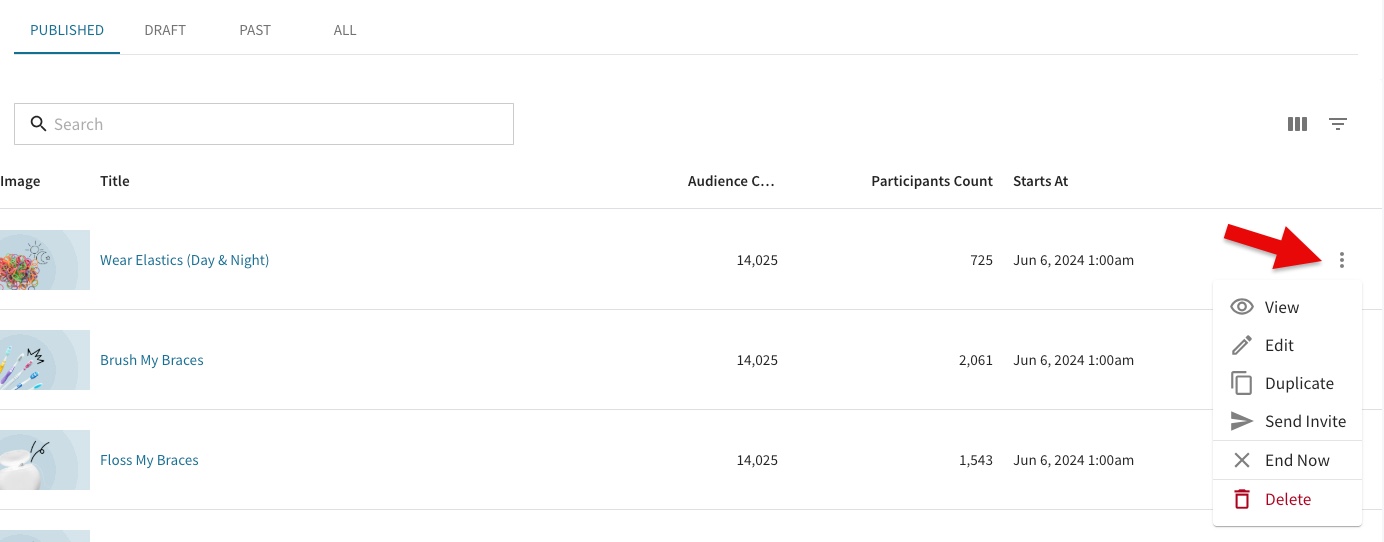Click the three-dot menu for Wear Elastics
This screenshot has width=1384, height=542.
(x=1342, y=260)
